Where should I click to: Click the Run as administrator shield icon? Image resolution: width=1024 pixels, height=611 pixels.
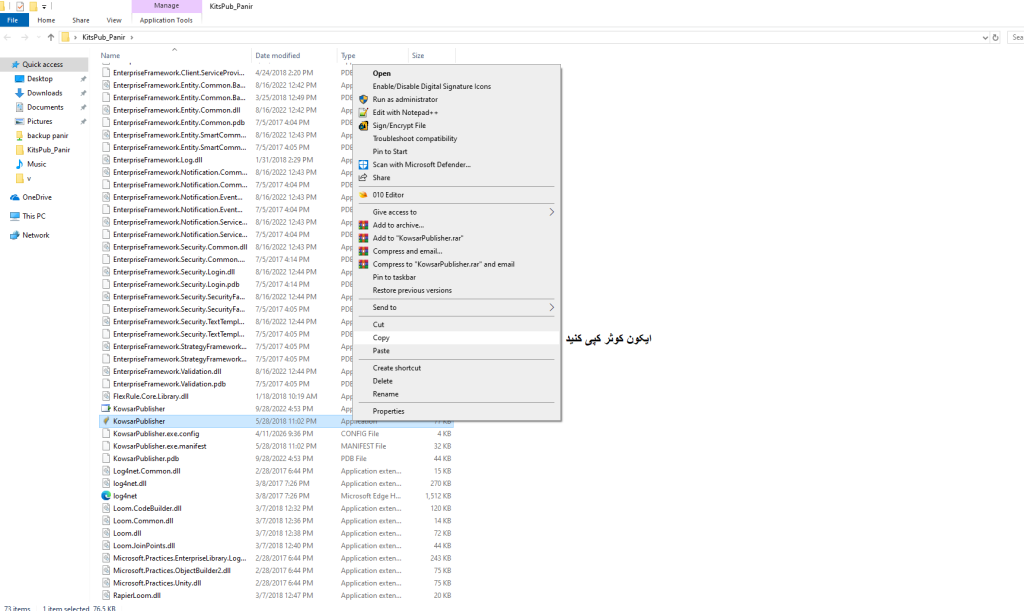click(x=363, y=99)
